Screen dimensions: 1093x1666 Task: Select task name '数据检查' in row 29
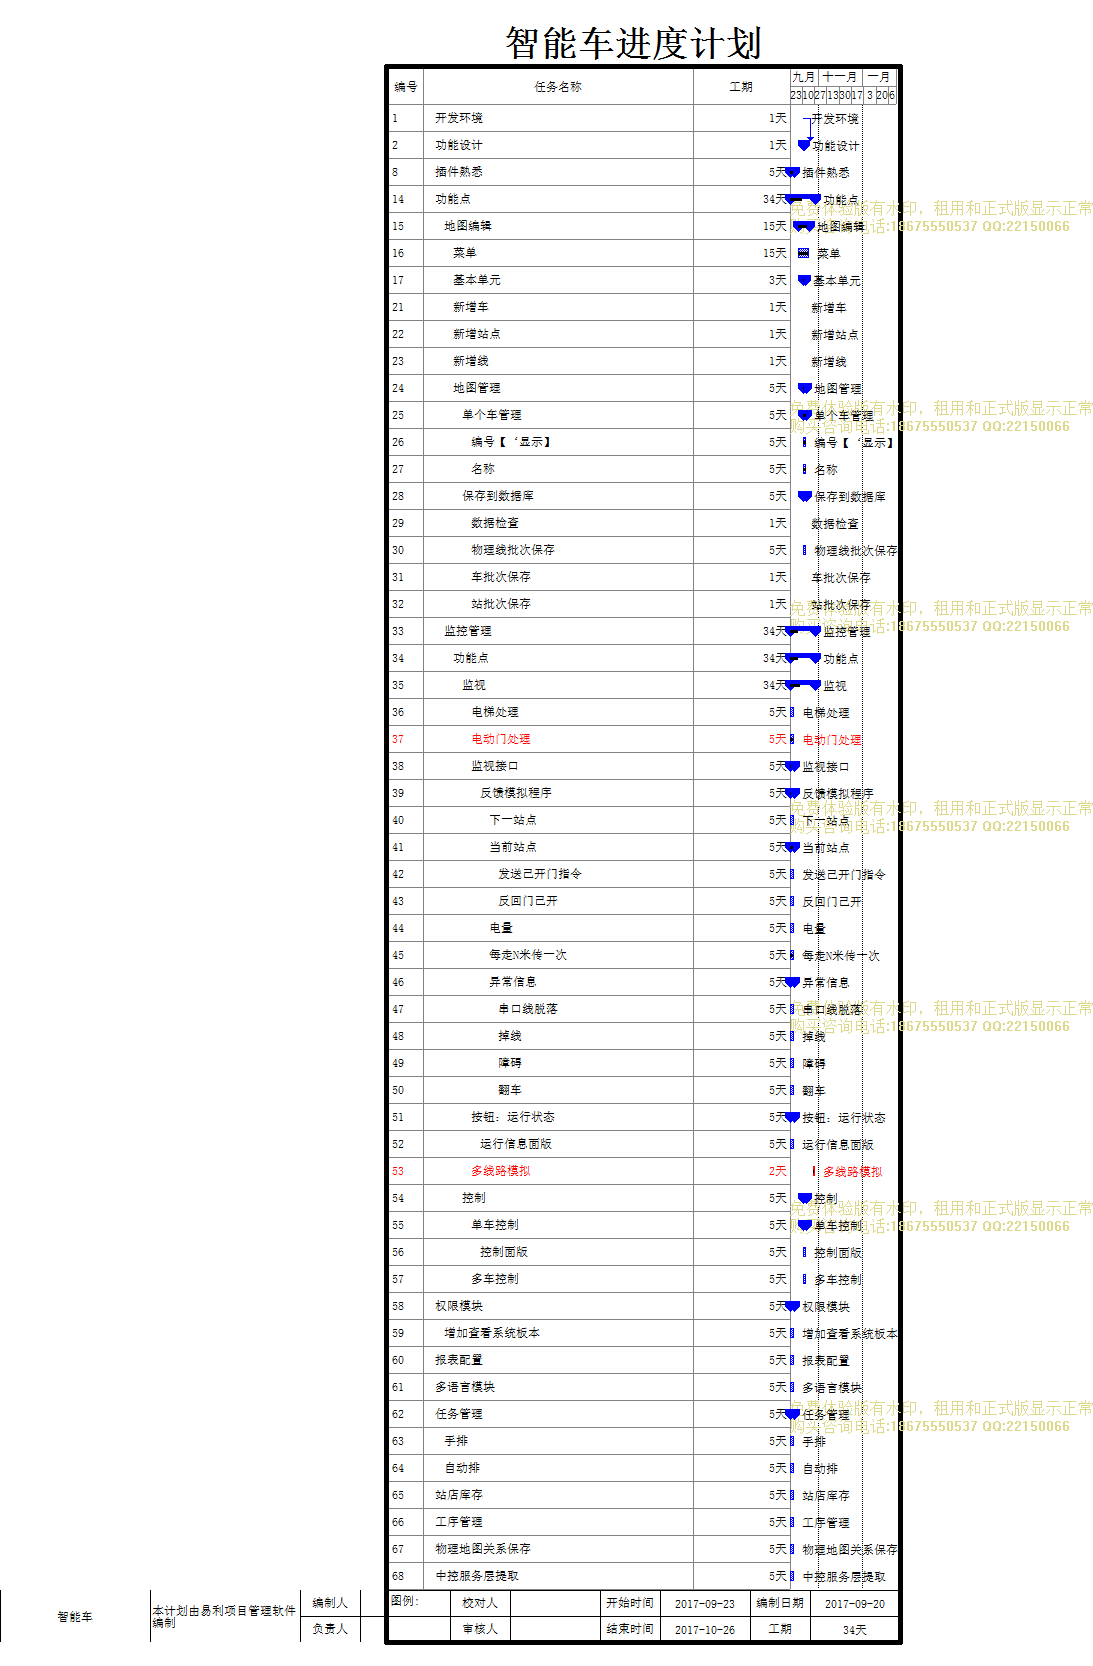(x=495, y=523)
